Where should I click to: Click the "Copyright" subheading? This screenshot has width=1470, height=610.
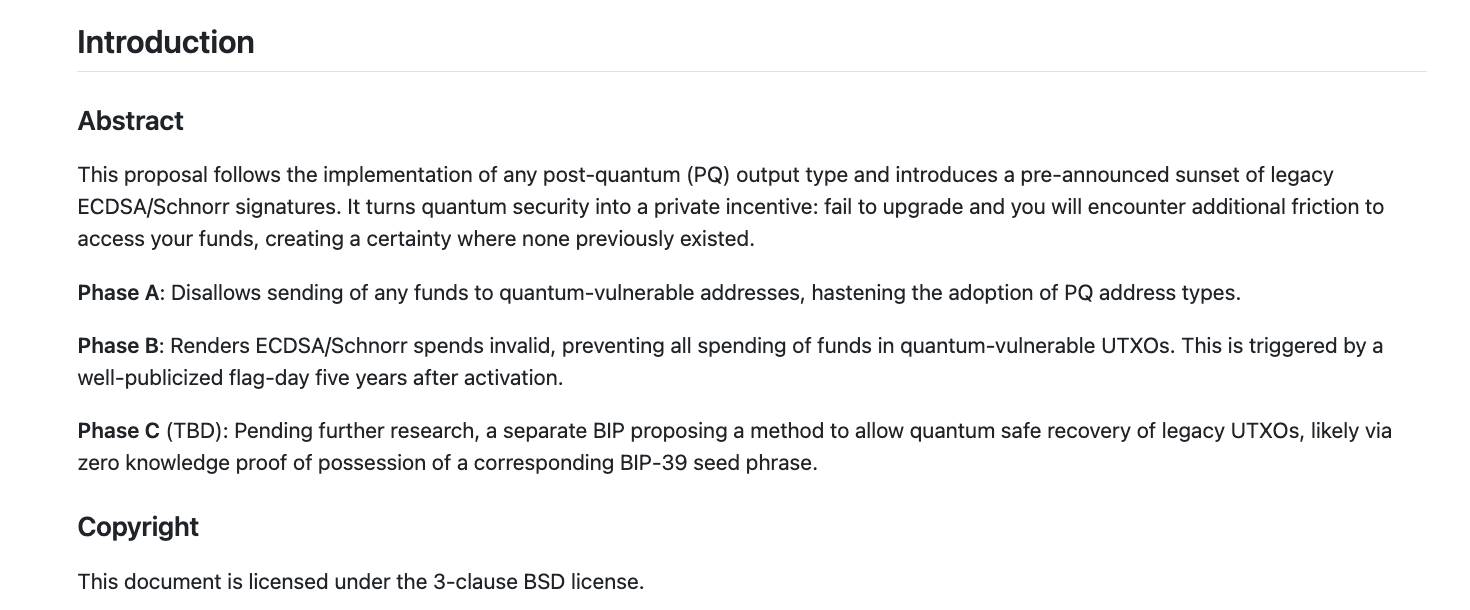[x=138, y=527]
